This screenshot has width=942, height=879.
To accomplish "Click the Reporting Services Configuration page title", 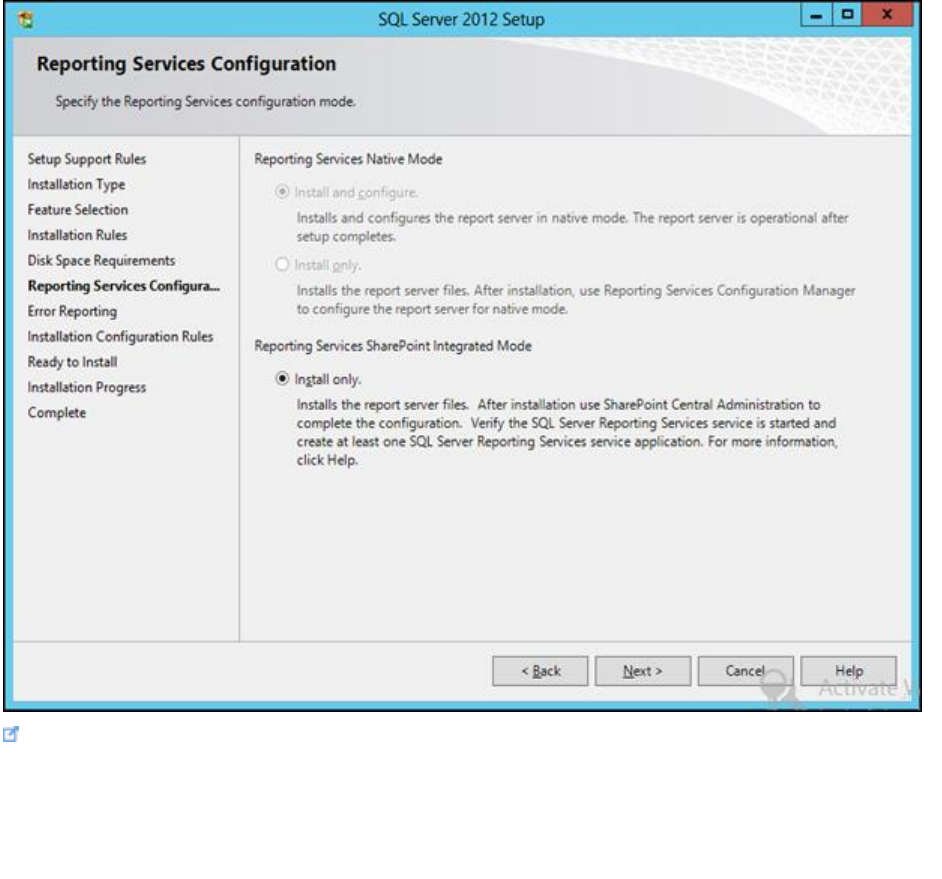I will [186, 64].
